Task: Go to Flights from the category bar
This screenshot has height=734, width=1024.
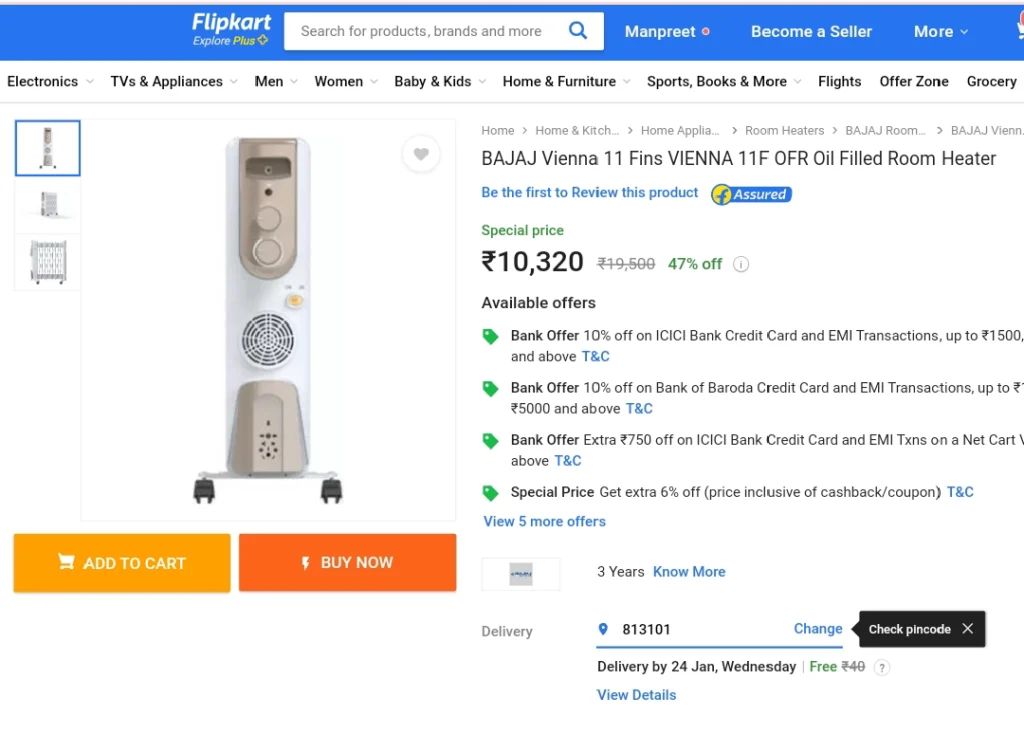Action: [x=839, y=82]
